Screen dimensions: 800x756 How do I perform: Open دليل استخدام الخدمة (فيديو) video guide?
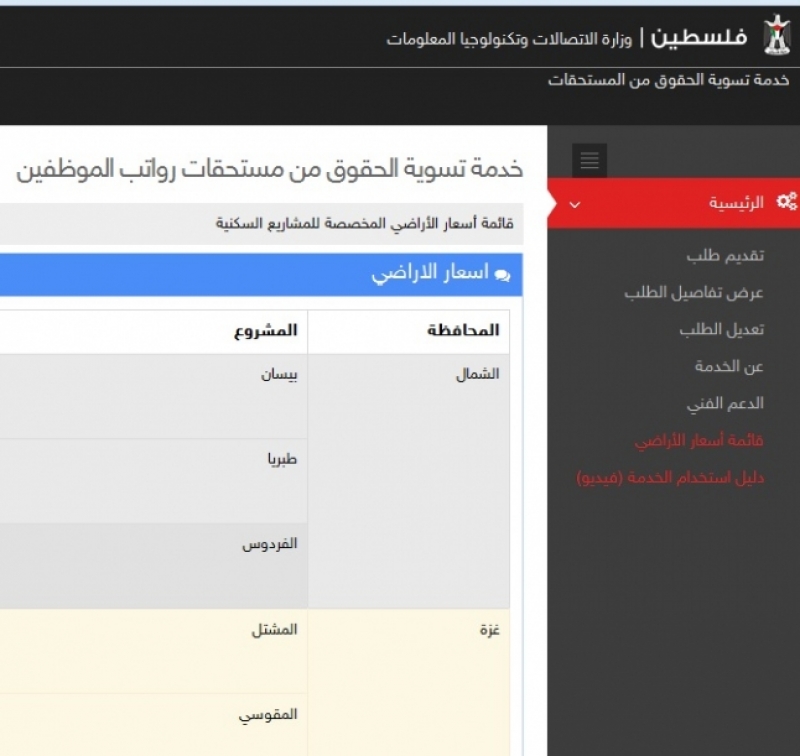(670, 478)
